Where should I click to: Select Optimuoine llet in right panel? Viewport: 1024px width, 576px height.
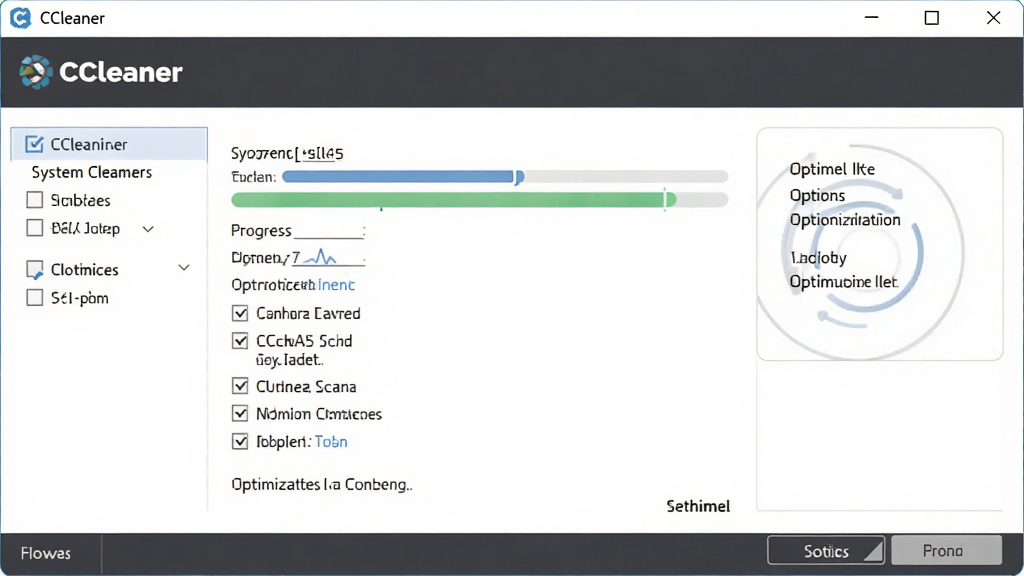[844, 282]
